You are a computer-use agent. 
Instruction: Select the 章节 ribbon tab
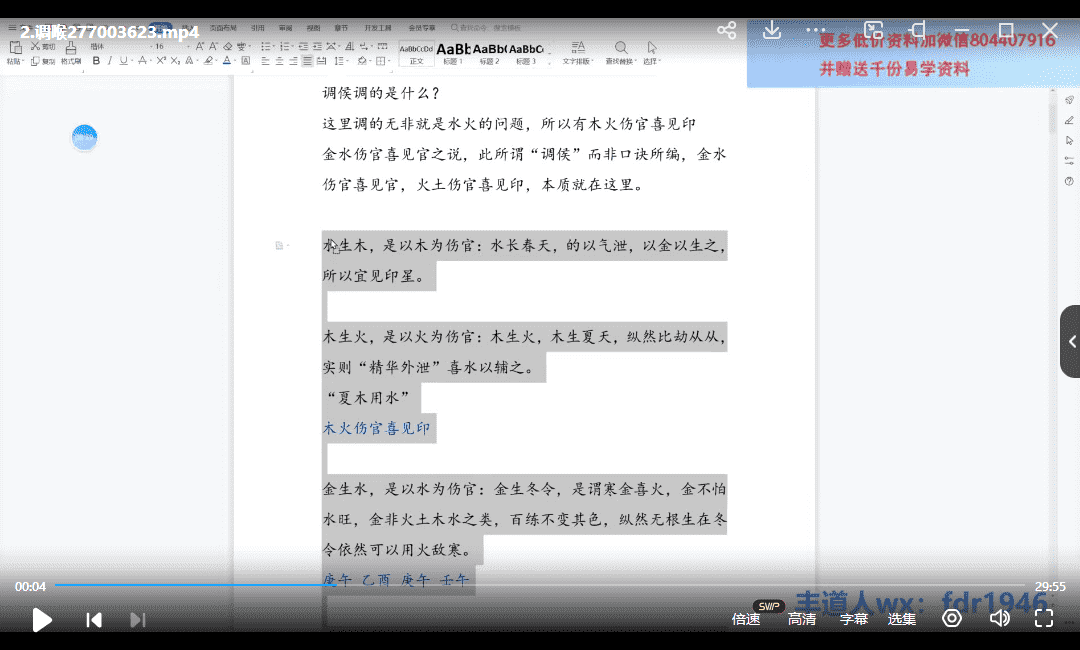click(341, 29)
